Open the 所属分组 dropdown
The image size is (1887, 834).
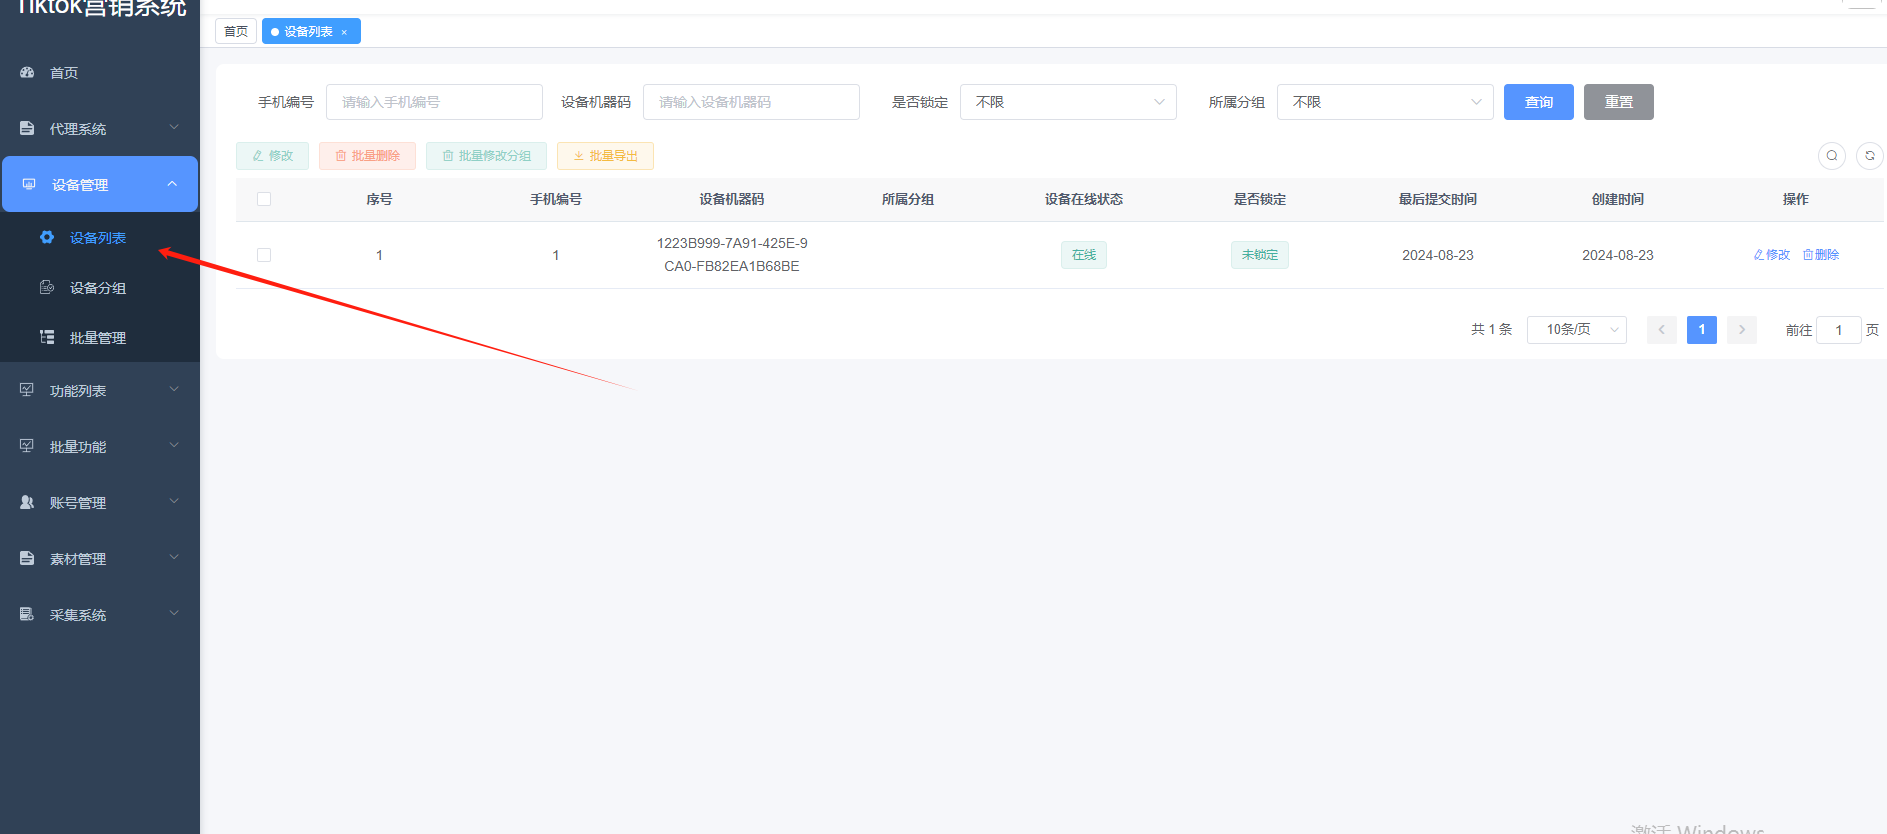(x=1385, y=102)
